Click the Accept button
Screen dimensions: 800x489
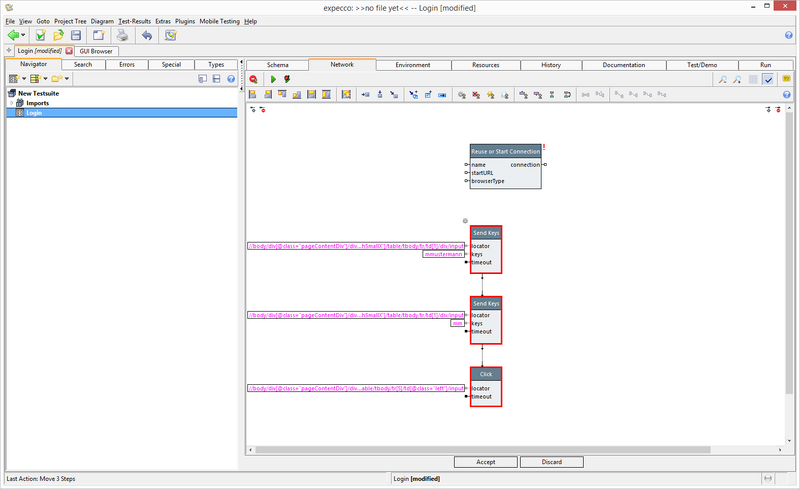[485, 462]
